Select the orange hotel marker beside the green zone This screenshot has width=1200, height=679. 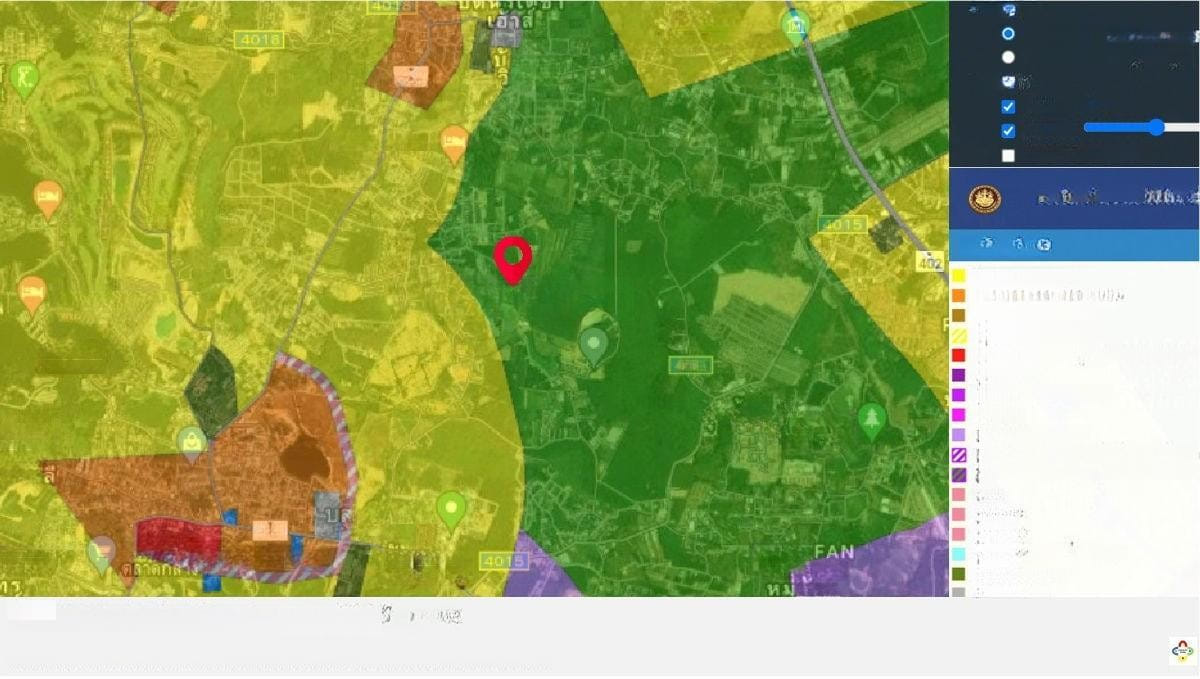point(454,143)
